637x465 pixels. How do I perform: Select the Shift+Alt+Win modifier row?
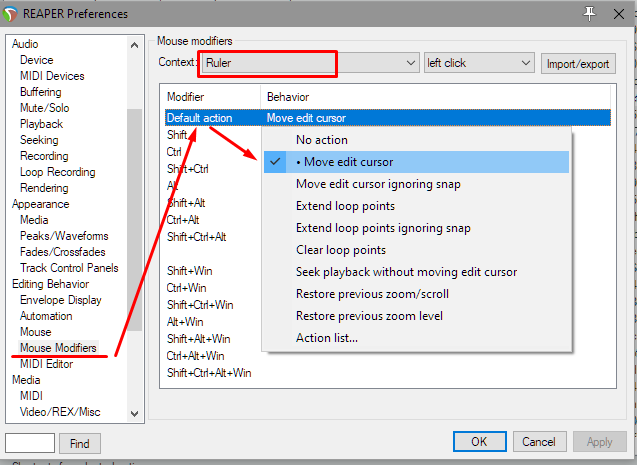pos(198,339)
